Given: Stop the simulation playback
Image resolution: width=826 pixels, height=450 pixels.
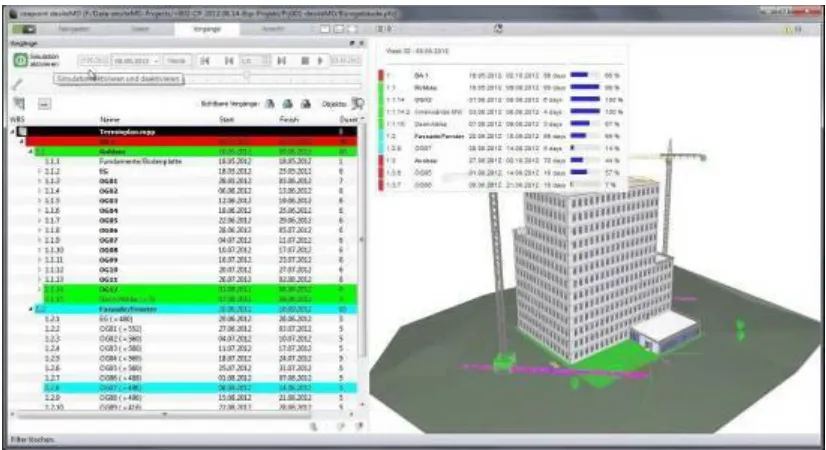Looking at the screenshot, I should pyautogui.click(x=304, y=61).
